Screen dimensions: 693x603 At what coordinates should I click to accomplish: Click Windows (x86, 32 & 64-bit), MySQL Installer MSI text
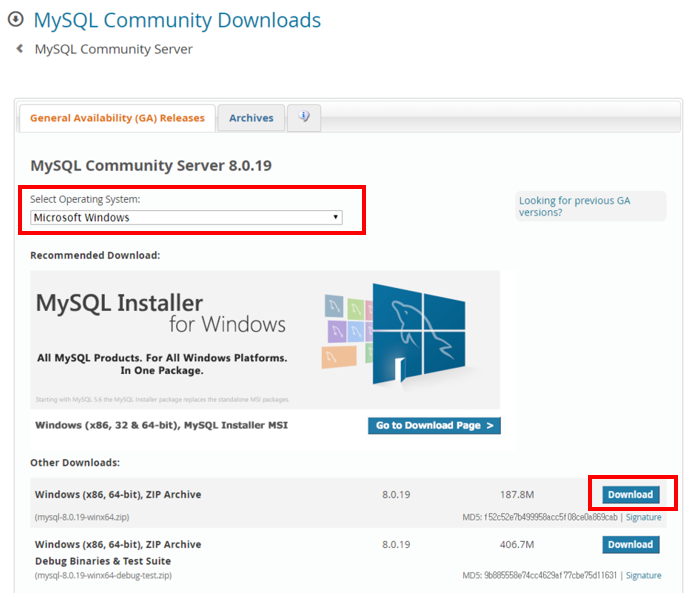[161, 425]
